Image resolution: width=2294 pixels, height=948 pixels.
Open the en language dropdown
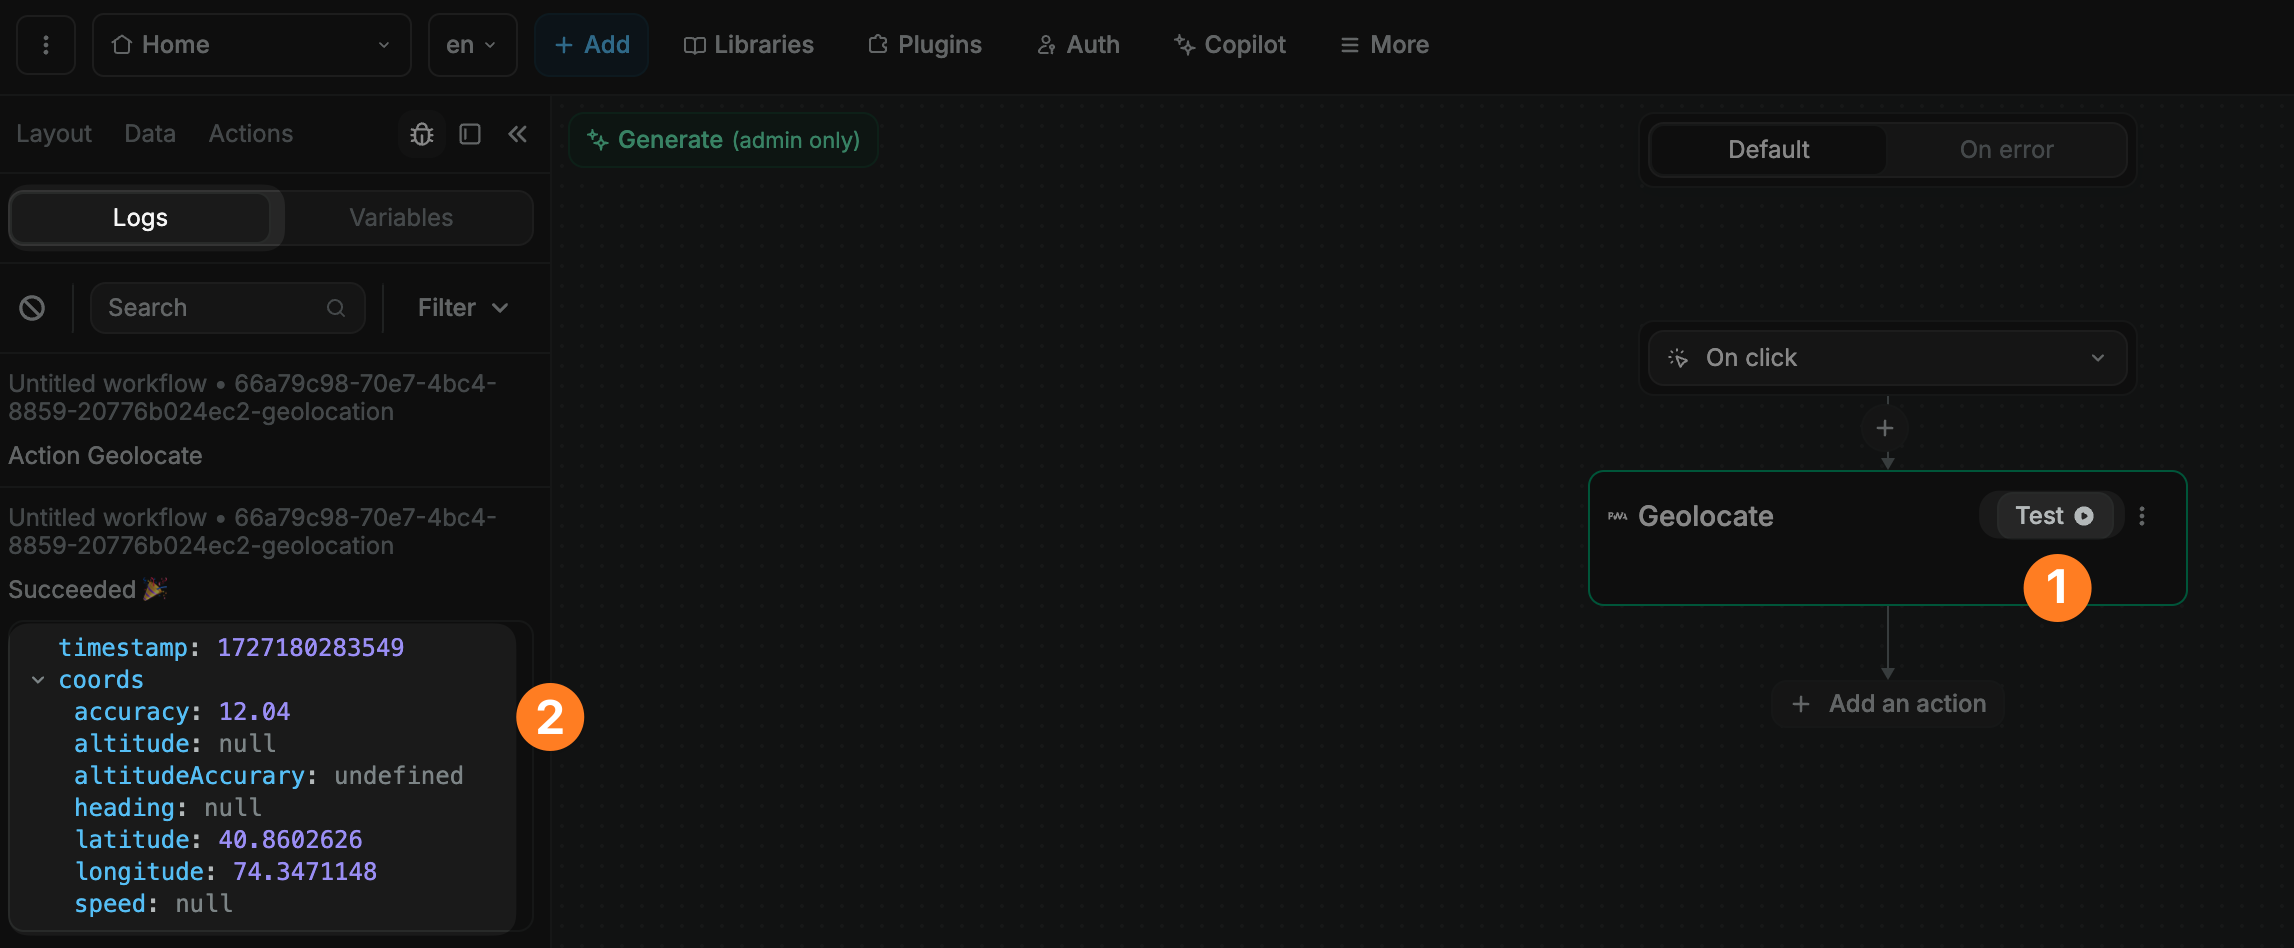click(472, 45)
